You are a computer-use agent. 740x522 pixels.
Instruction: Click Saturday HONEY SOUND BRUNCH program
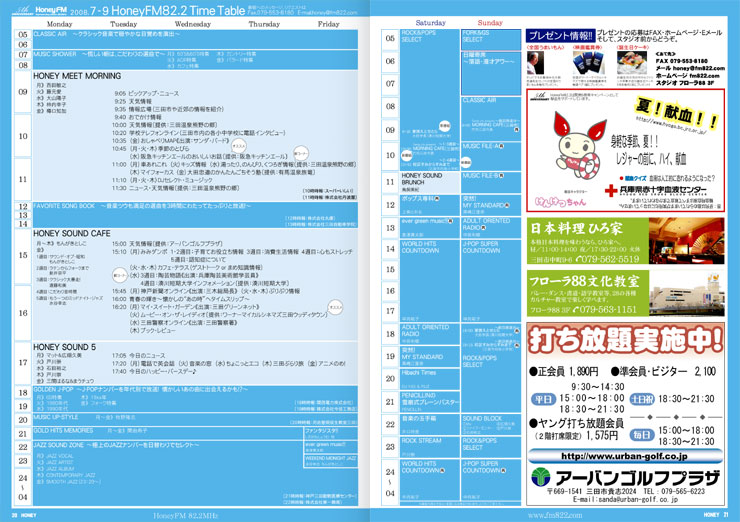click(429, 182)
